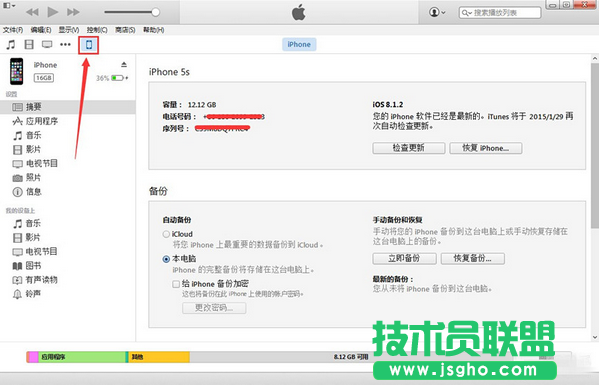Click the 检查更新 button
600x386 pixels.
click(x=409, y=148)
